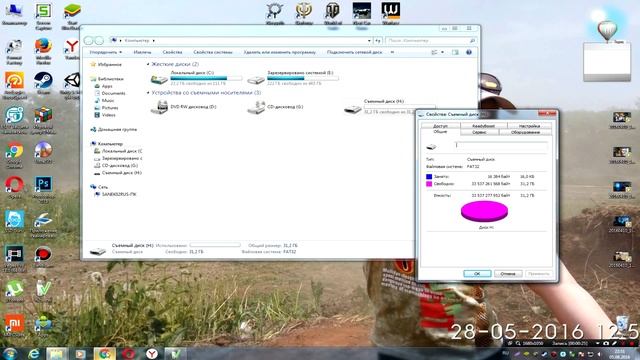The image size is (640, 360).
Task: Open Videos library in navigation pane
Action: 105,115
